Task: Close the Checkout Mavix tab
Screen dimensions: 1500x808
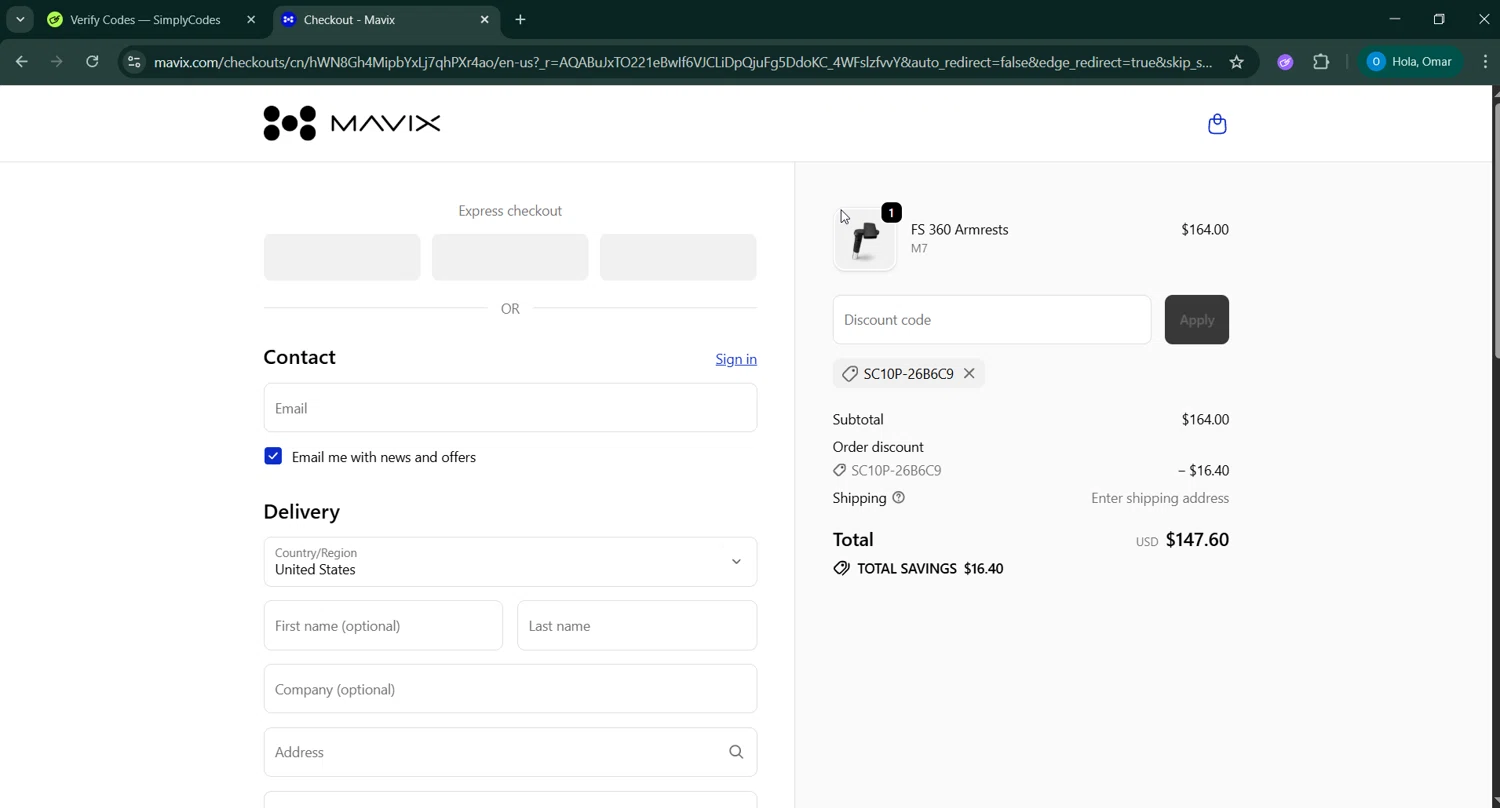Action: tap(485, 19)
